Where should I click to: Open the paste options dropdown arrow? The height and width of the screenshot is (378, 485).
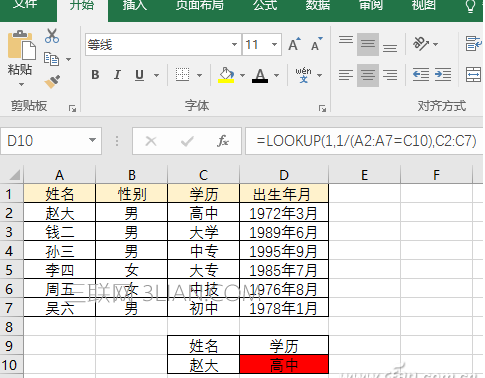(x=21, y=84)
